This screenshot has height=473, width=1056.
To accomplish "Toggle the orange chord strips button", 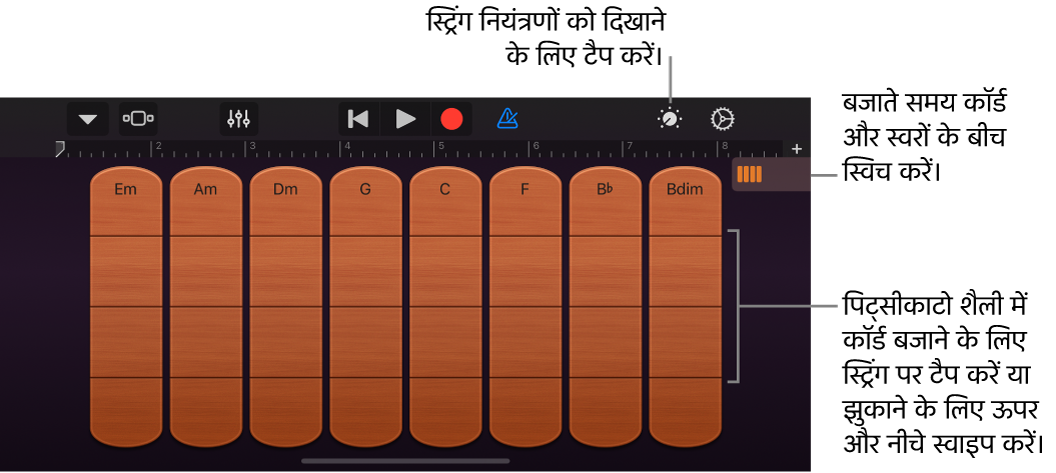I will 750,174.
